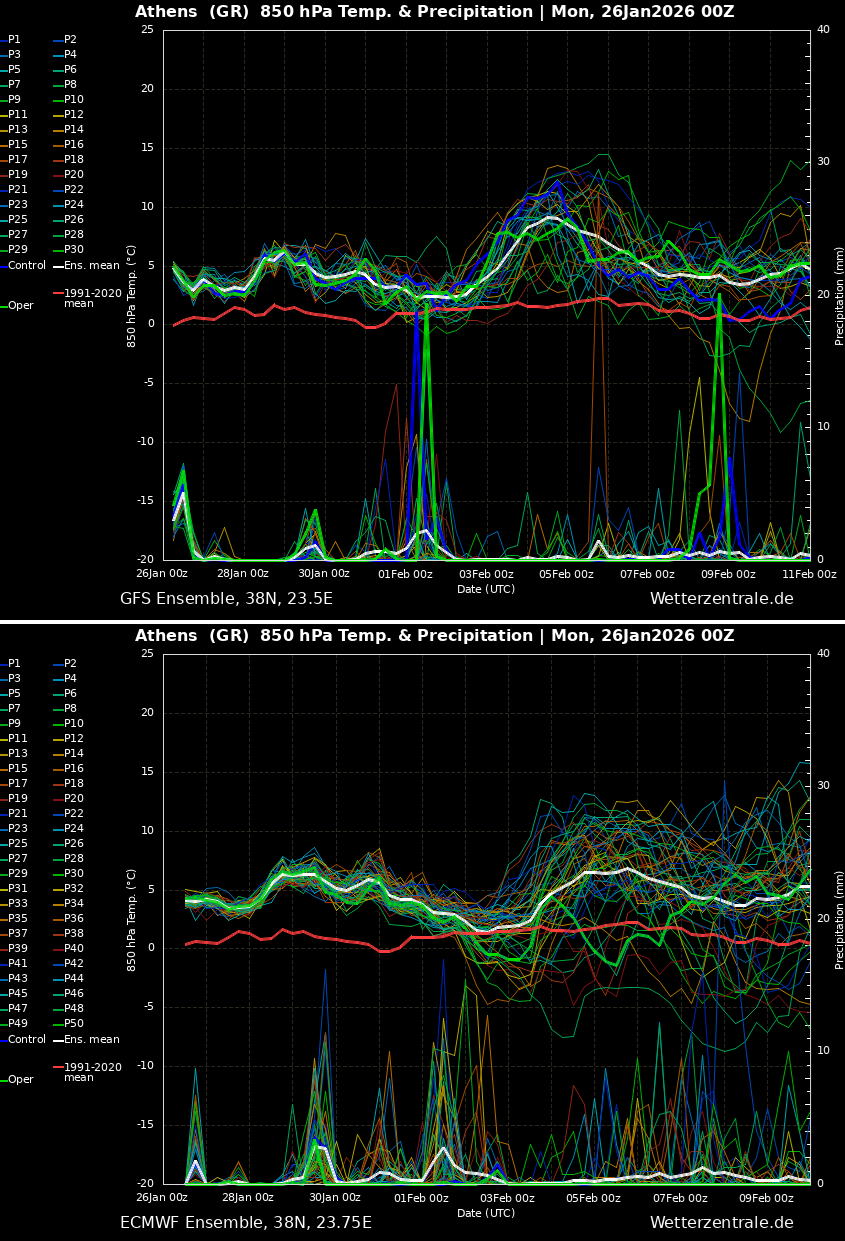Click the Oper color line in the GFS legend
The image size is (845, 1241).
(4, 306)
